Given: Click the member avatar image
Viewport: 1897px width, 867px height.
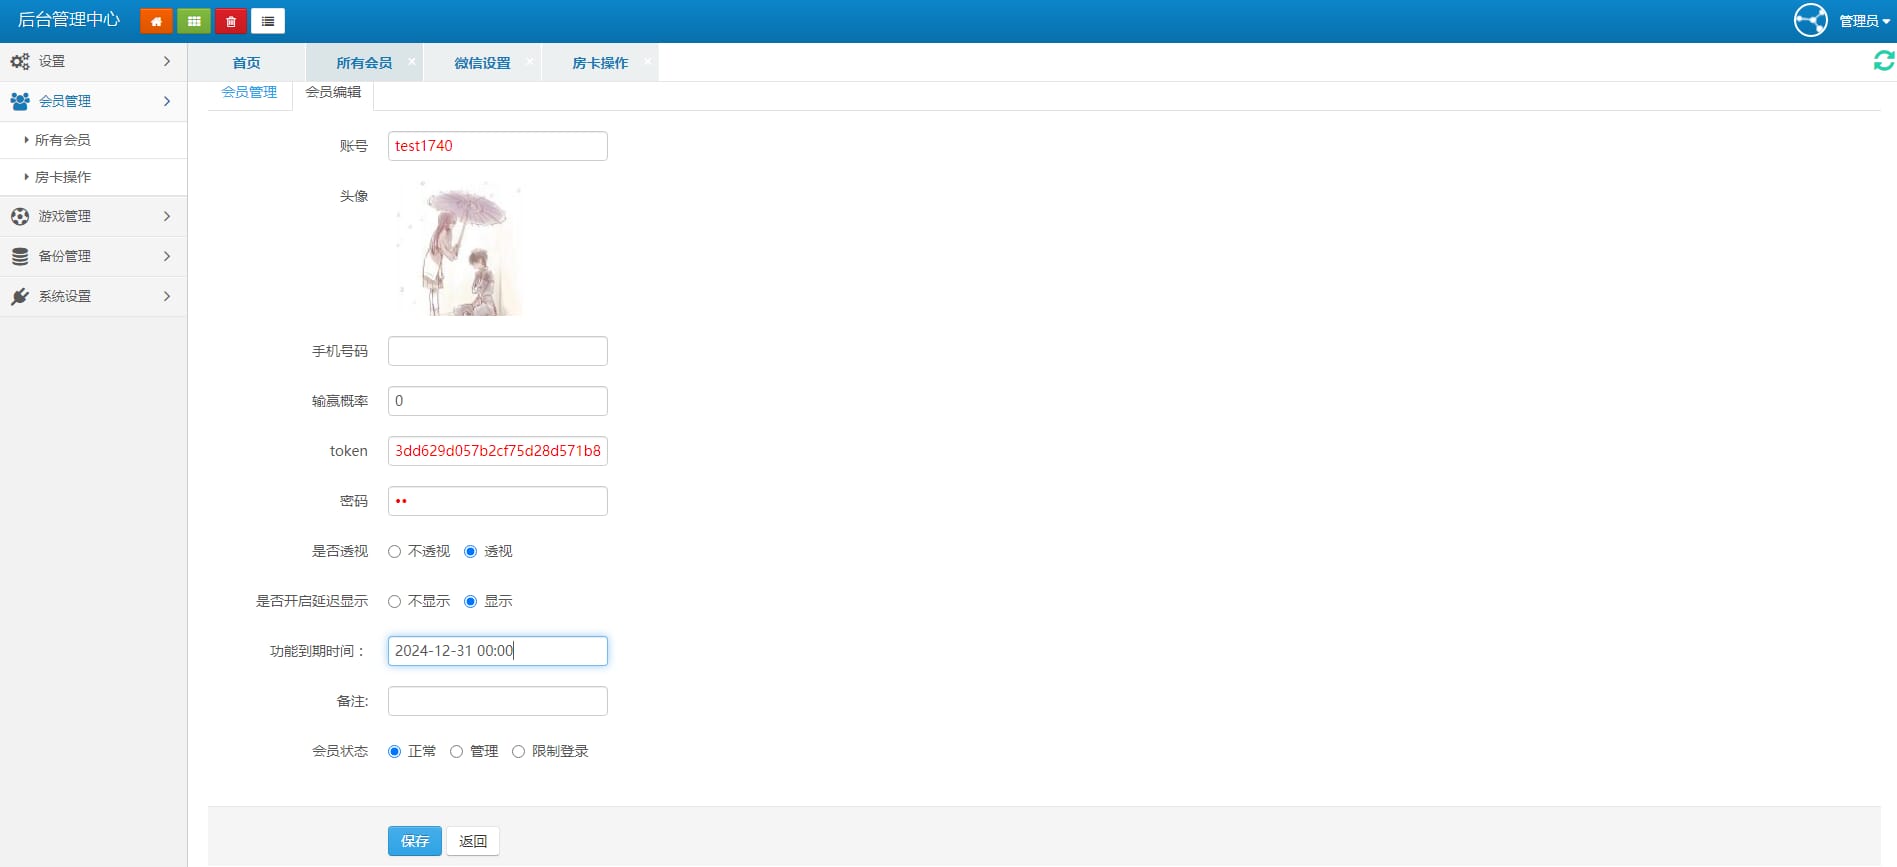Looking at the screenshot, I should (x=459, y=248).
